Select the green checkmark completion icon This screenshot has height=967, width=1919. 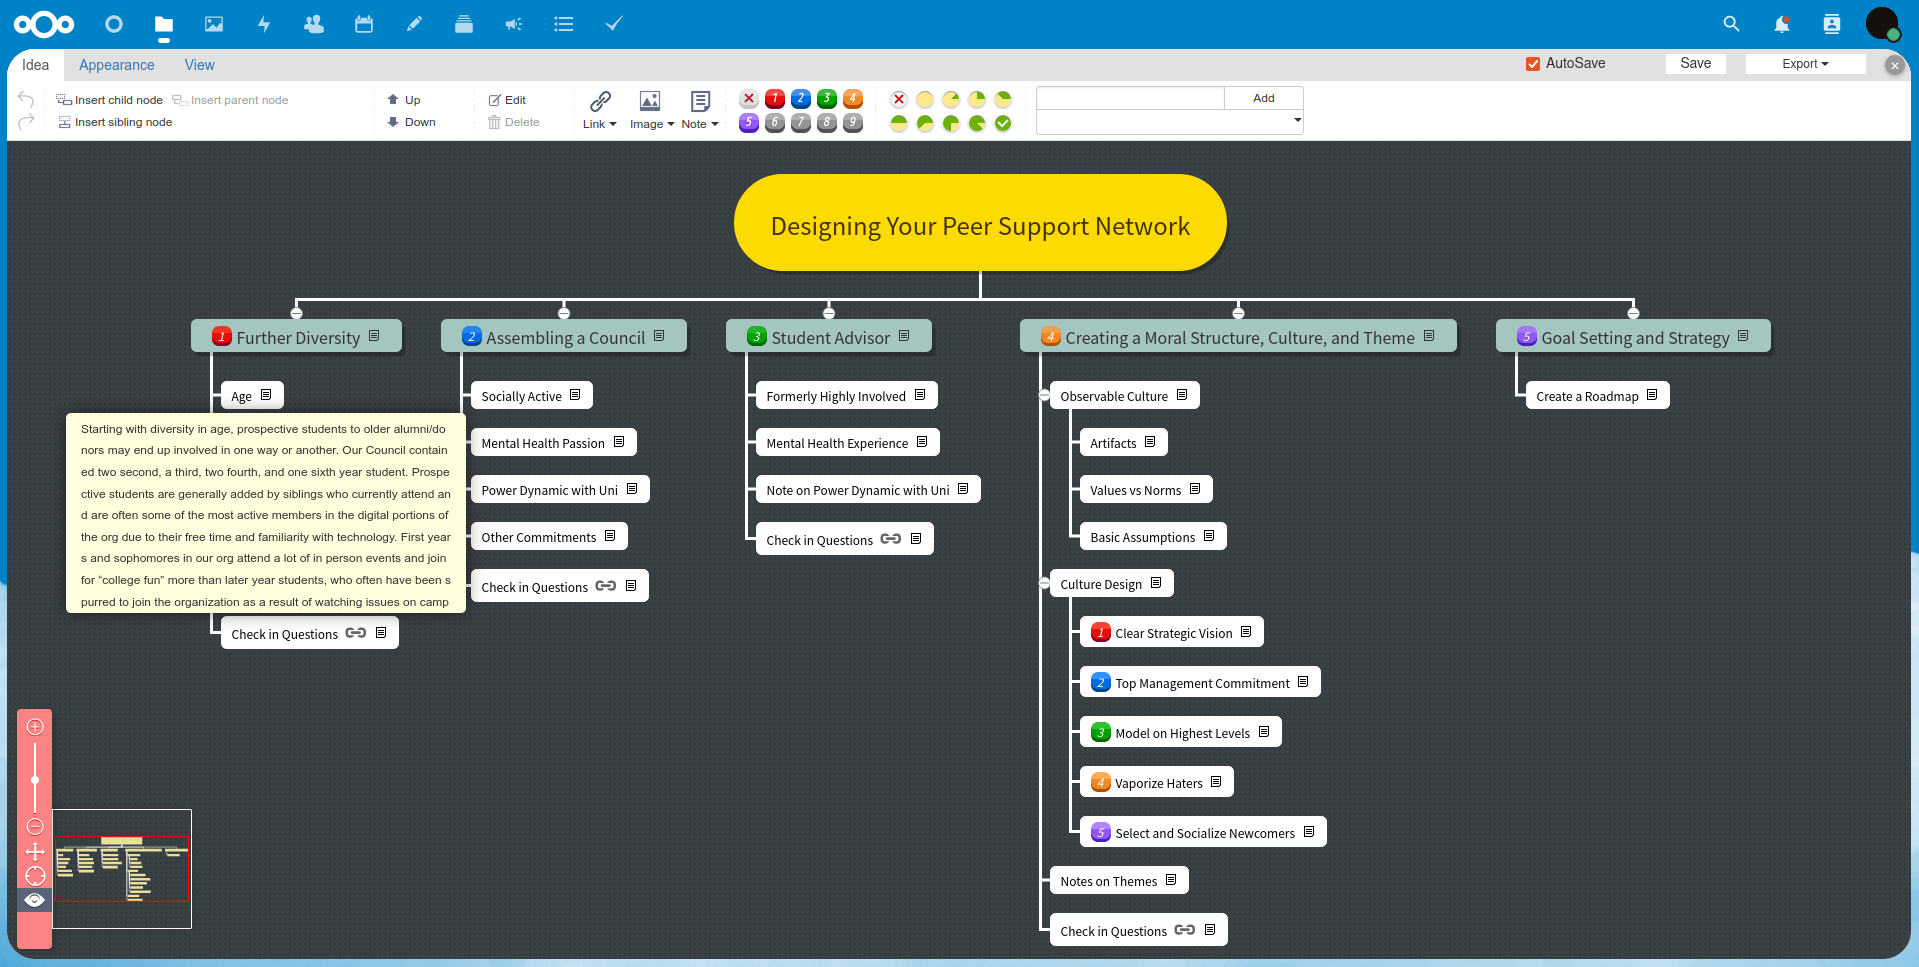click(x=1003, y=123)
